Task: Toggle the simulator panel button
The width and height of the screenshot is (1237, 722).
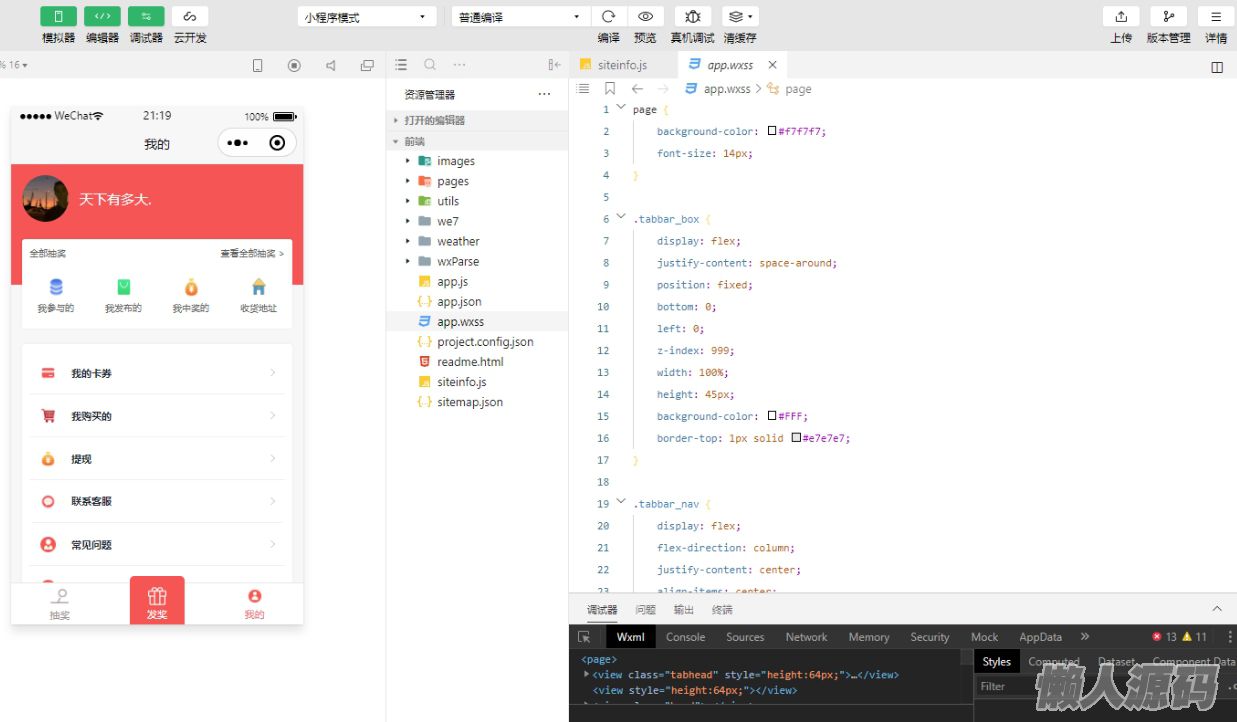Action: [x=58, y=17]
